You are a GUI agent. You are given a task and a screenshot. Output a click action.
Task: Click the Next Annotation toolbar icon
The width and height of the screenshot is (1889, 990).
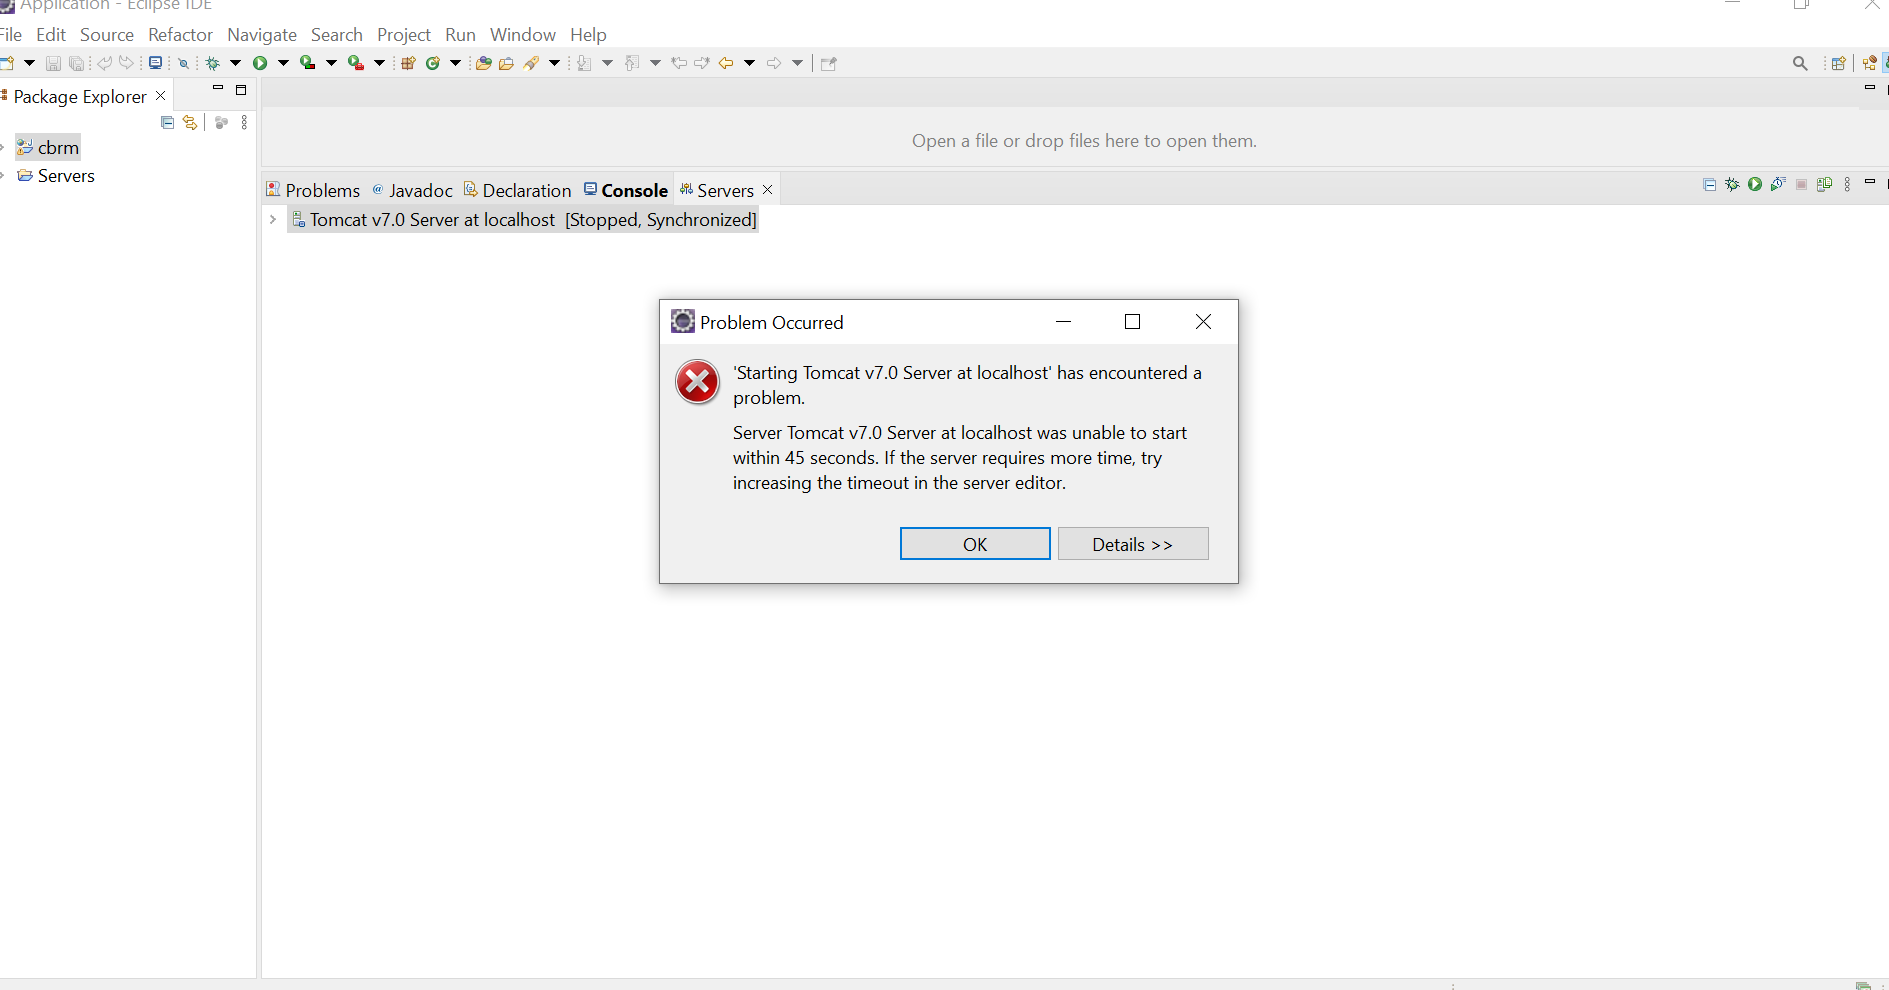pos(584,63)
